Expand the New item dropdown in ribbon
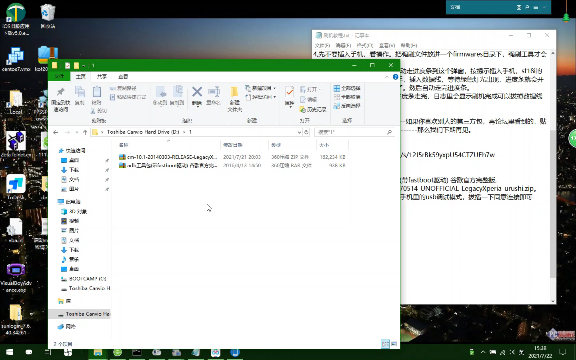 tap(260, 88)
